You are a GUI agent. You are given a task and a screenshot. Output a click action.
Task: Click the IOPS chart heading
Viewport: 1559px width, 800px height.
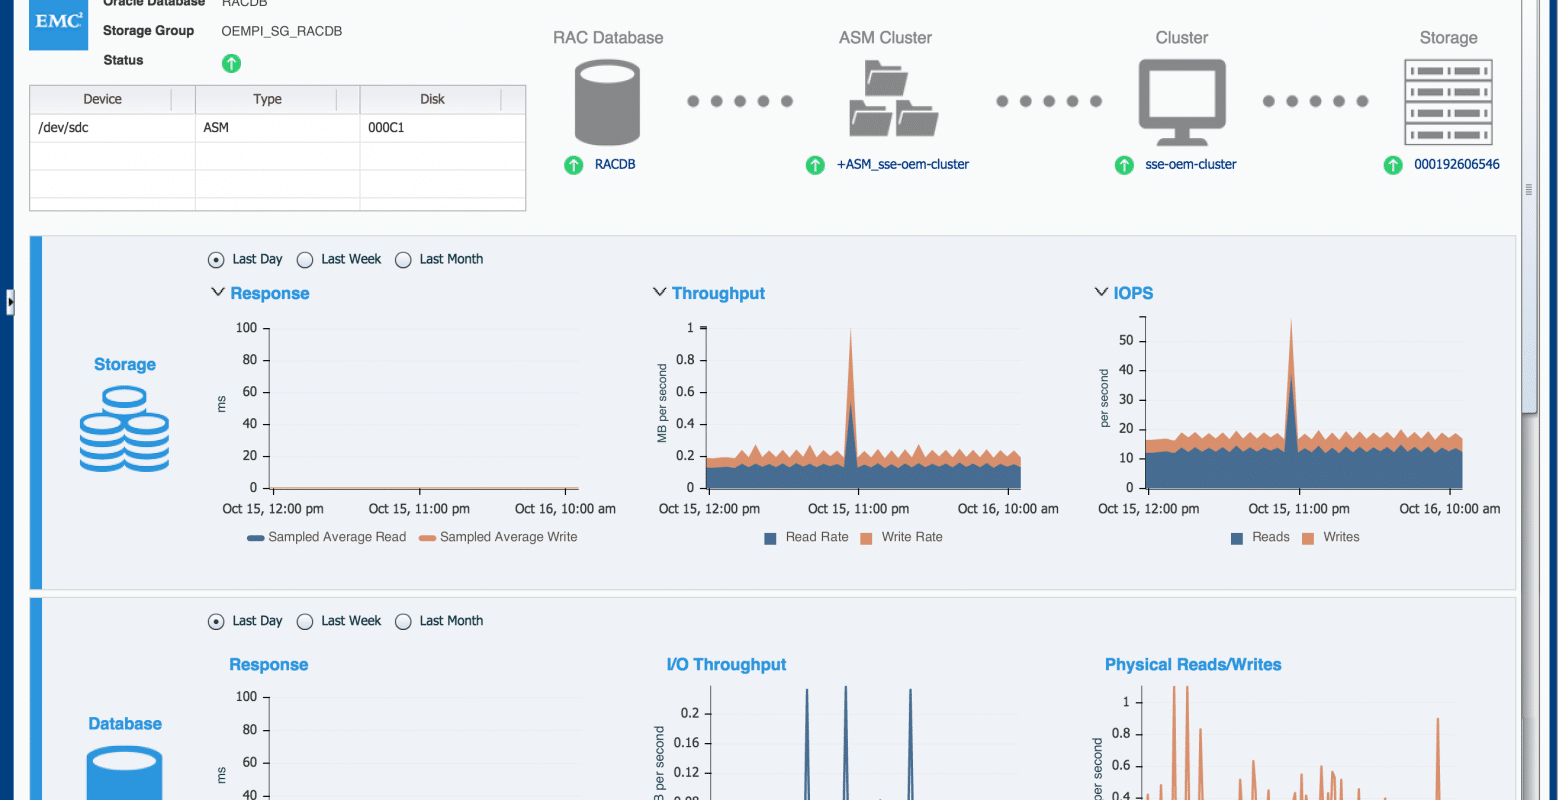tap(1133, 293)
